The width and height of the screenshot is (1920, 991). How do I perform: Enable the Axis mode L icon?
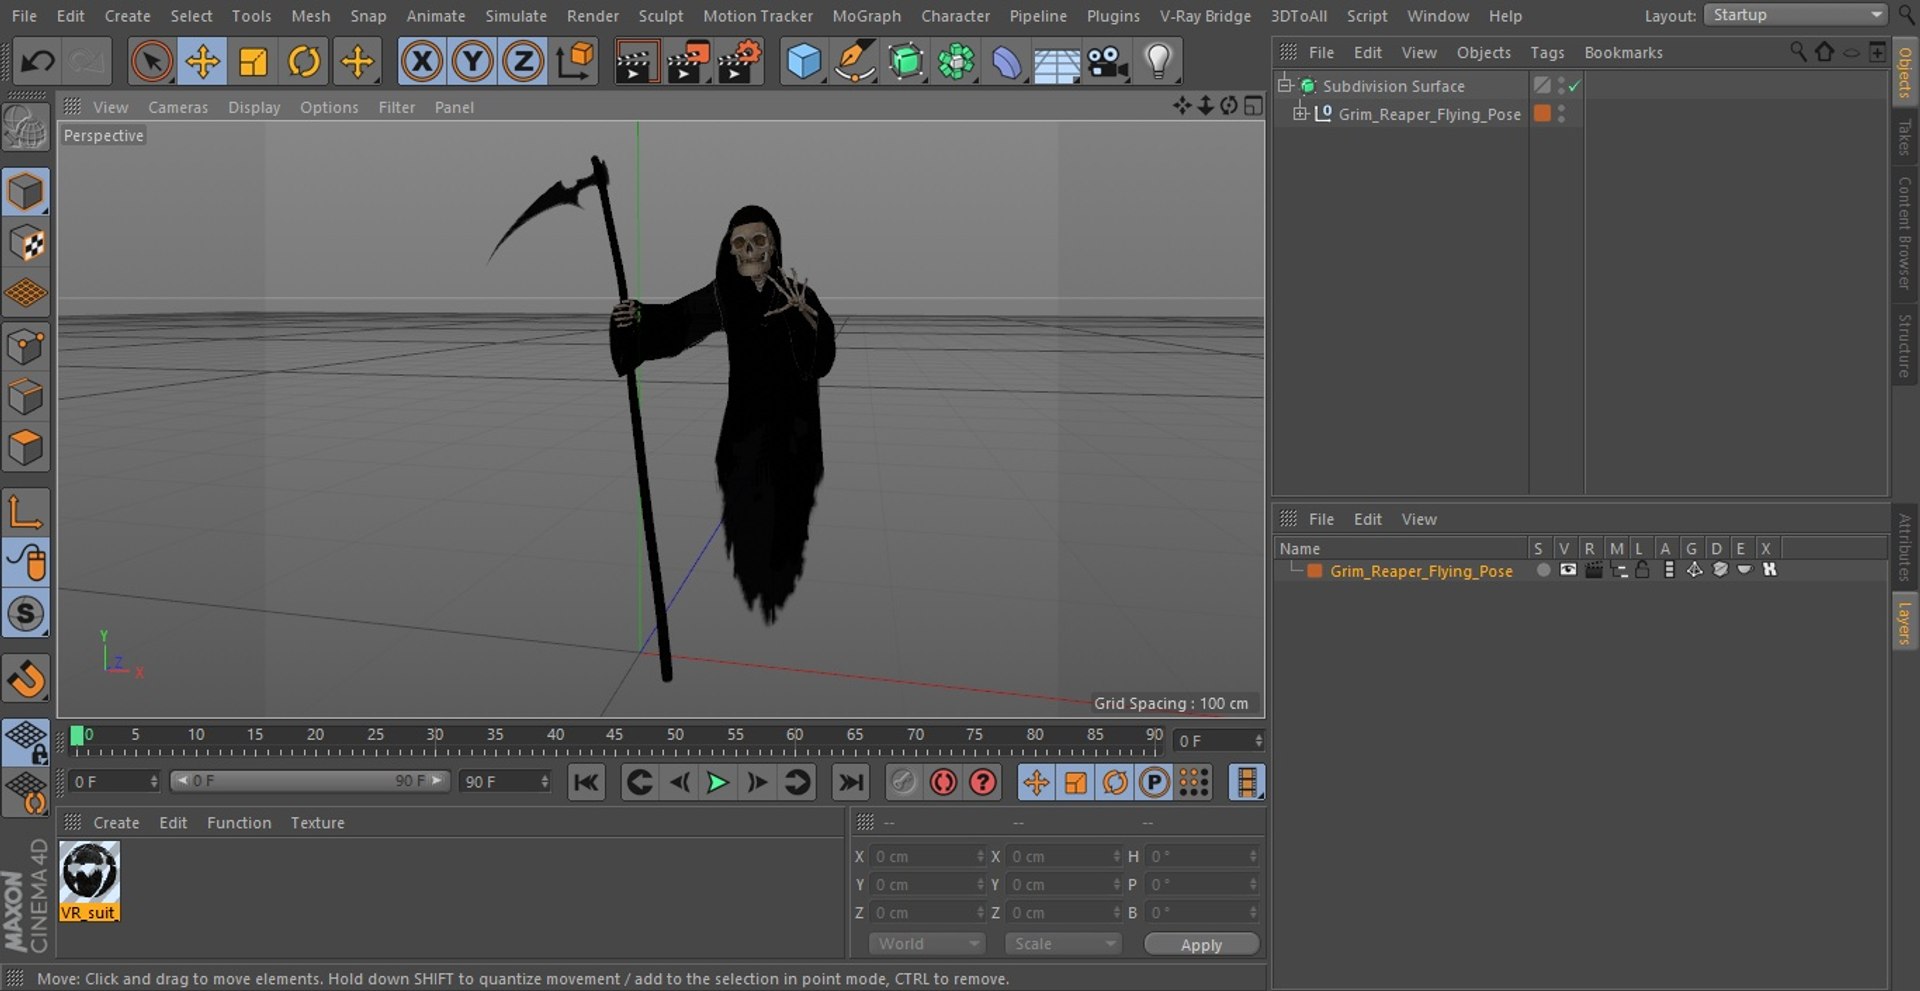click(26, 512)
